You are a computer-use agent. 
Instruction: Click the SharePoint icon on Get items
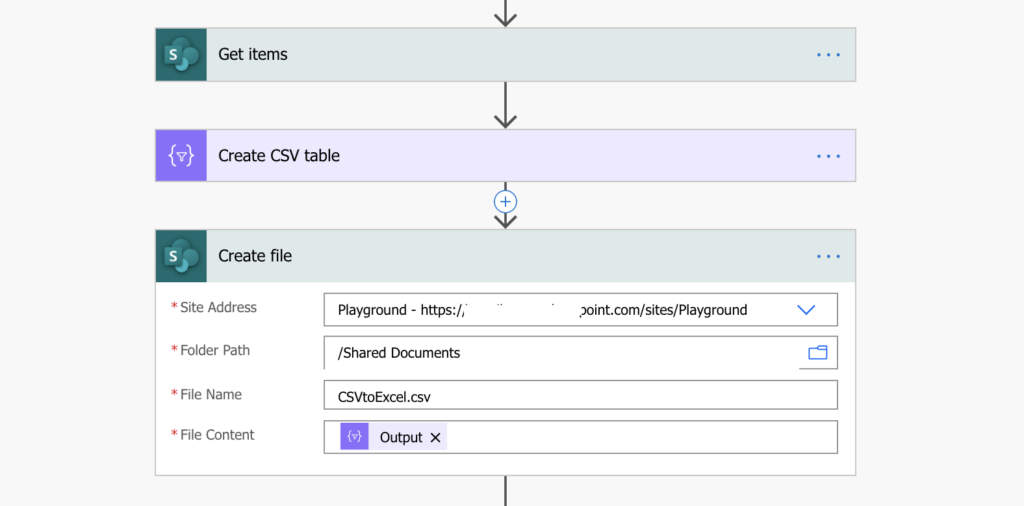(181, 54)
